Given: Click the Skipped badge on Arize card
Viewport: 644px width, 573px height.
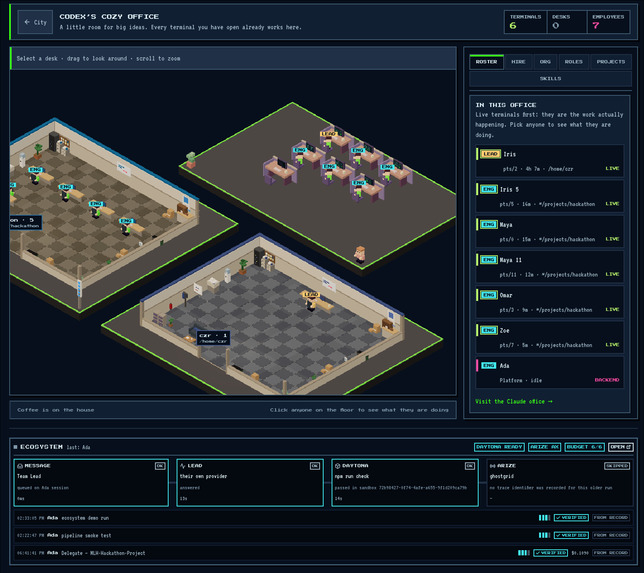Looking at the screenshot, I should pyautogui.click(x=617, y=466).
